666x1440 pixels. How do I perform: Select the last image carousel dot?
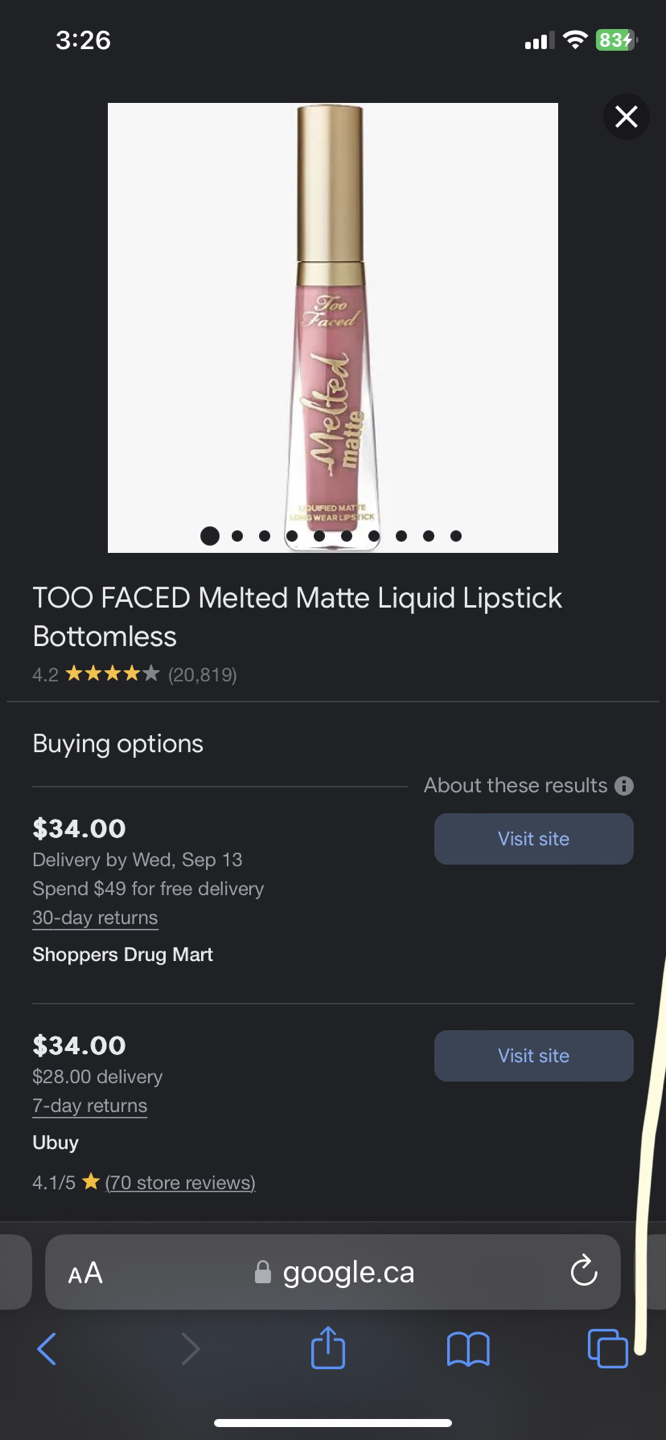click(x=456, y=536)
